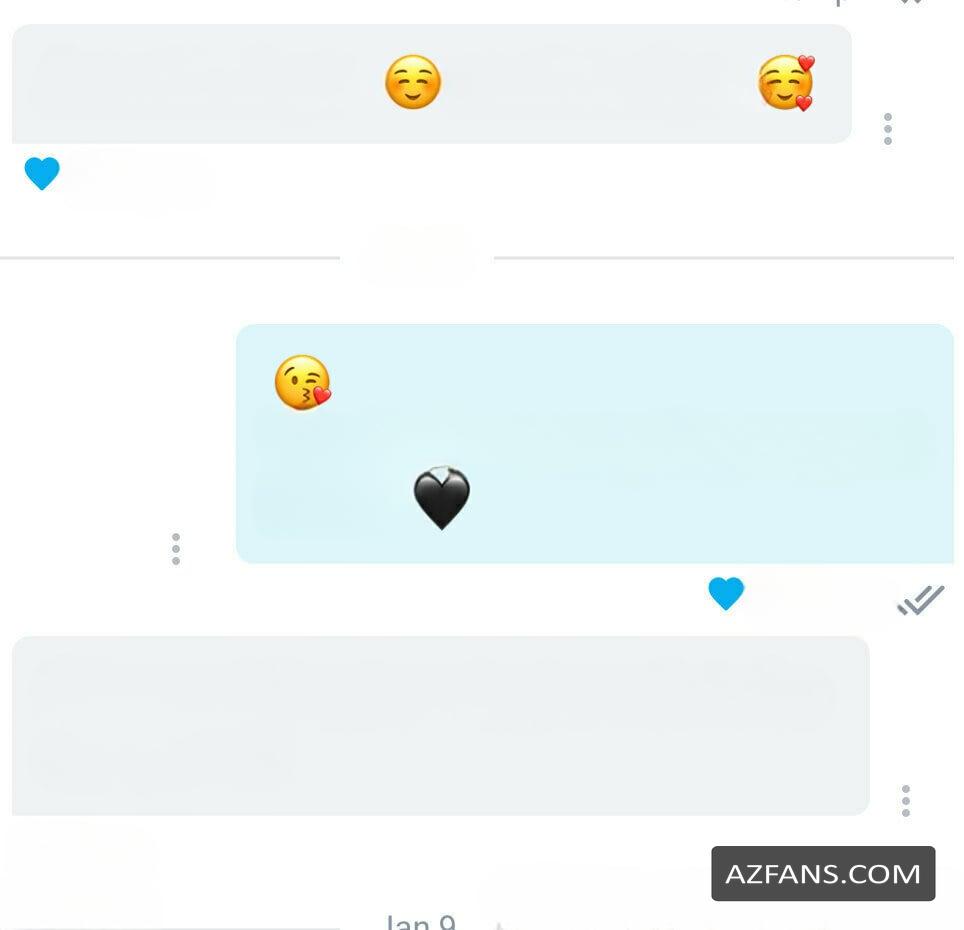Click the relieved face emoji in top message
Viewport: 964px width, 930px height.
tap(413, 82)
